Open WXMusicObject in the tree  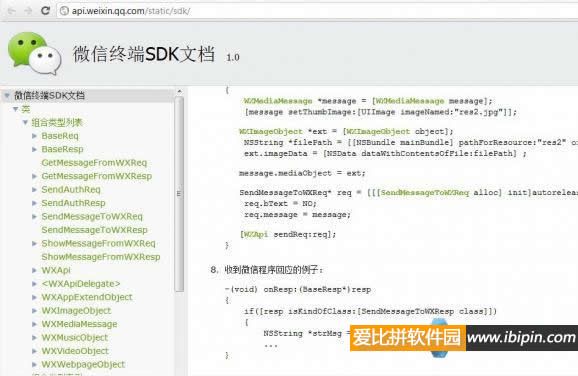[x=74, y=338]
